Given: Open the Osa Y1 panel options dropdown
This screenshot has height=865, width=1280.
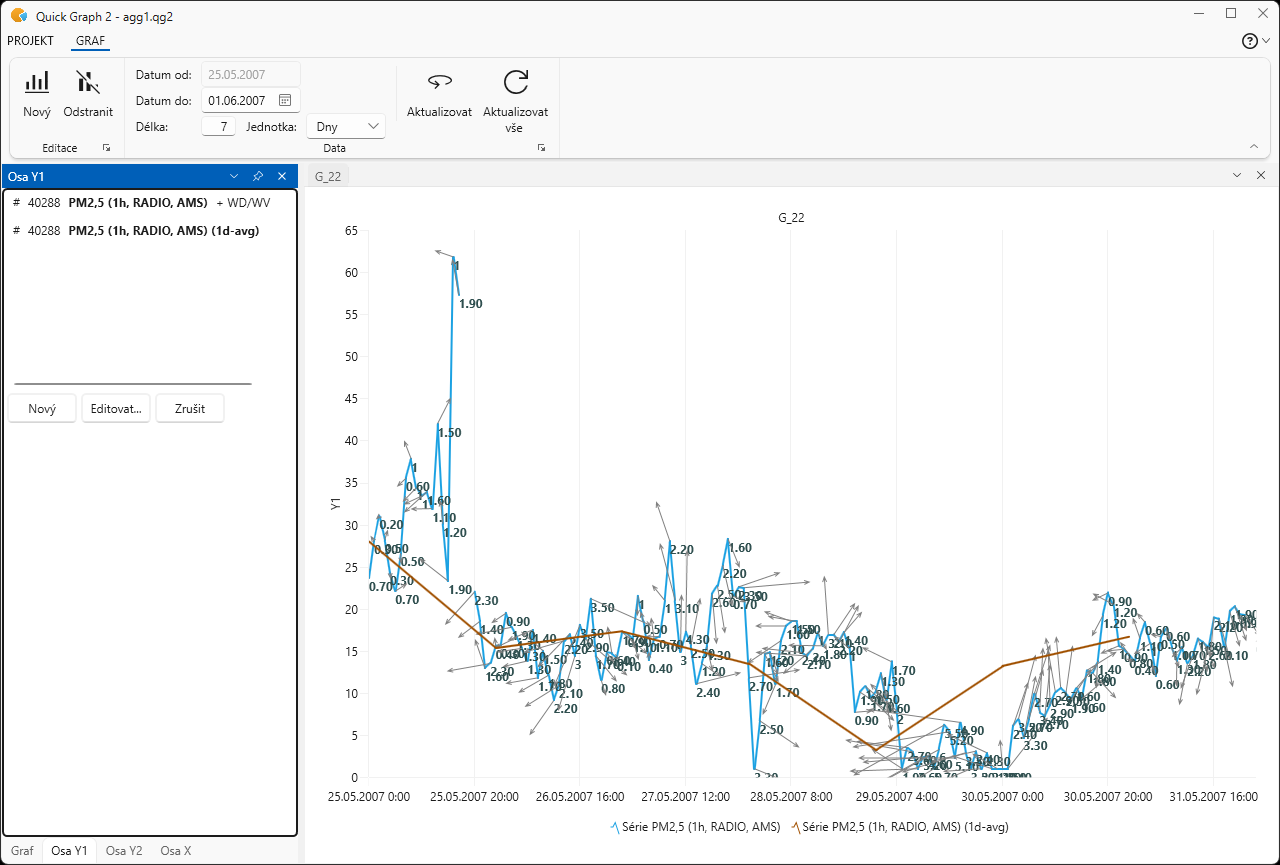Looking at the screenshot, I should coord(234,176).
